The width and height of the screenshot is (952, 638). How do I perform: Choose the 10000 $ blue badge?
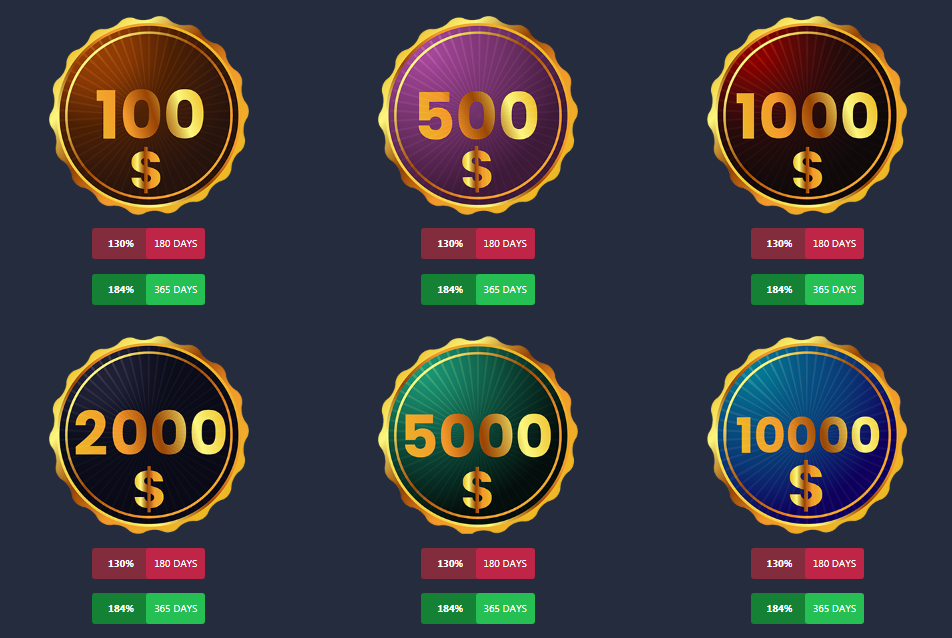(807, 435)
